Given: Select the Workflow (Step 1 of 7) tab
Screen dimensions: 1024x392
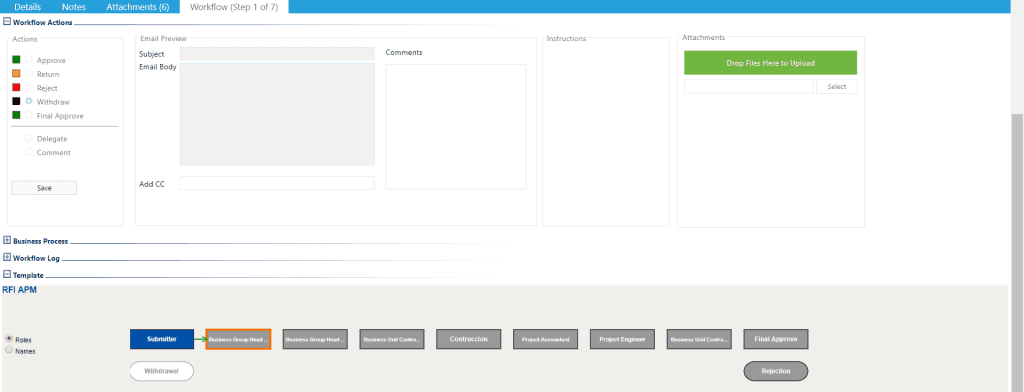Looking at the screenshot, I should click(x=234, y=7).
